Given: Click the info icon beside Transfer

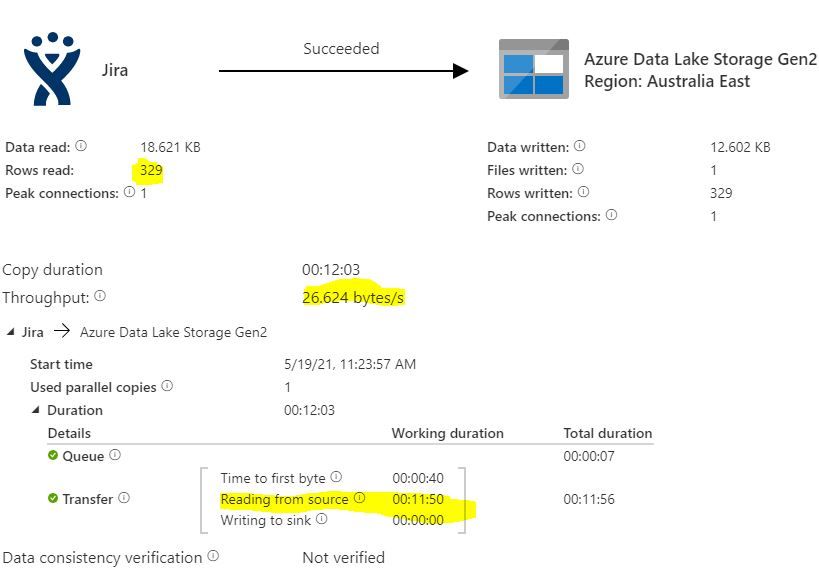Looking at the screenshot, I should [124, 498].
